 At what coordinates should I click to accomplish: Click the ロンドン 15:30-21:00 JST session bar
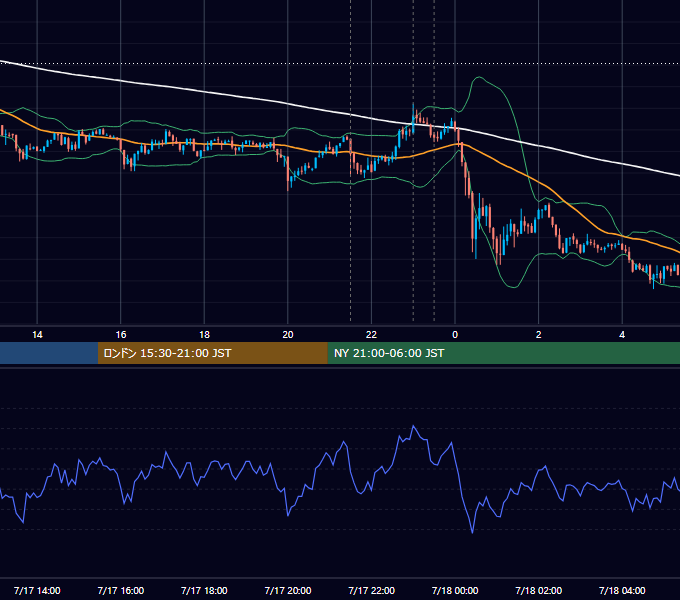coord(212,353)
